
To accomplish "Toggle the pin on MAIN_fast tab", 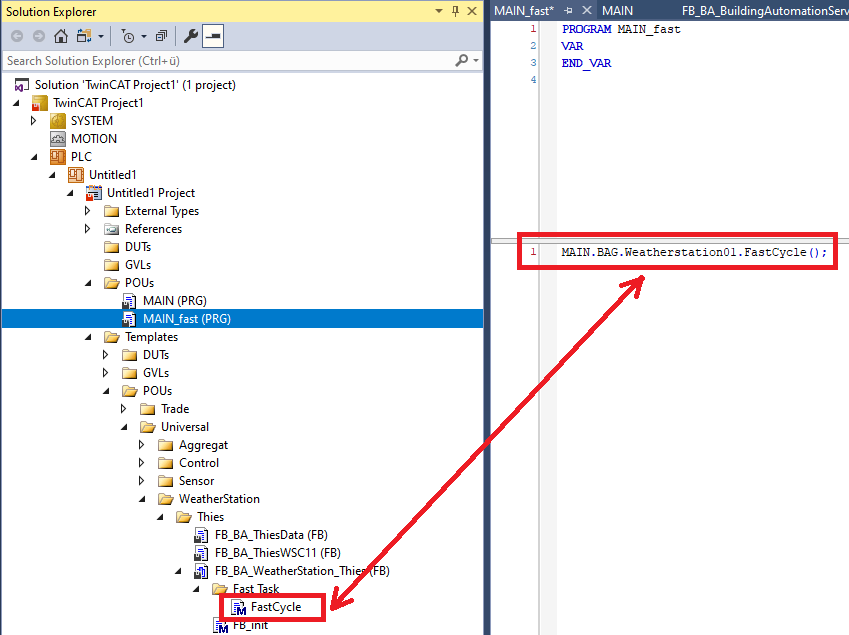I will (568, 10).
